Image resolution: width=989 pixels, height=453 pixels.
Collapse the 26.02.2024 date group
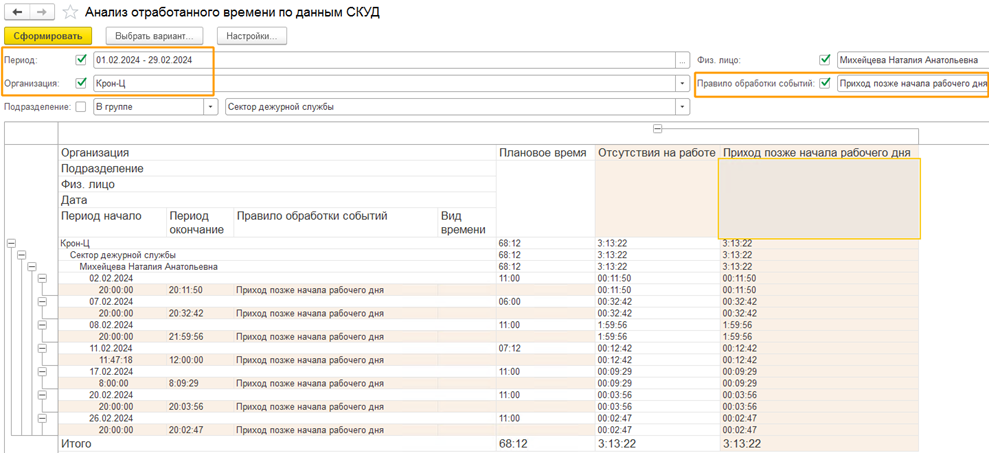tap(42, 418)
